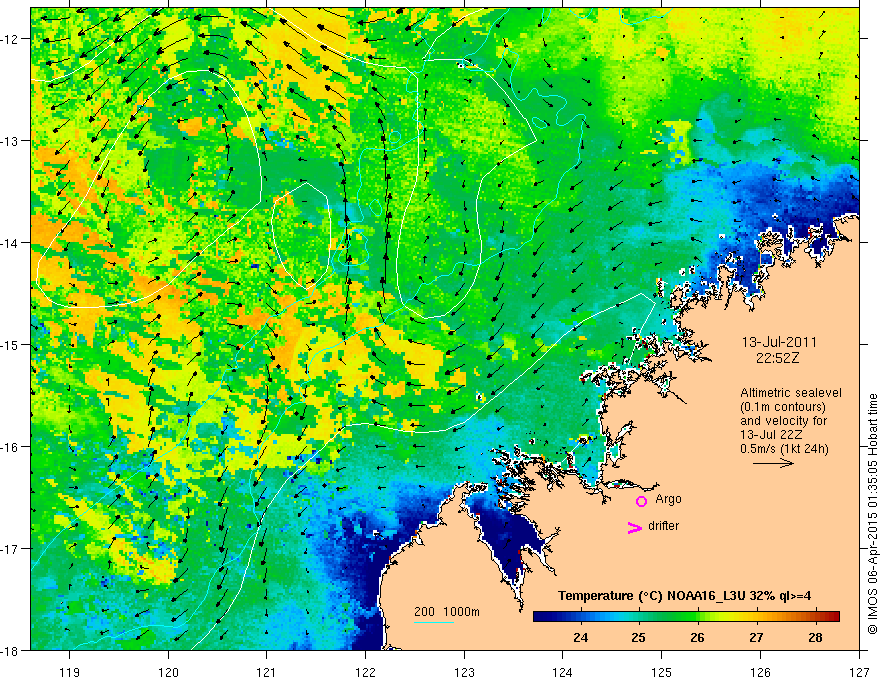
Task: Click the color bar tick label 27
Action: click(x=756, y=637)
